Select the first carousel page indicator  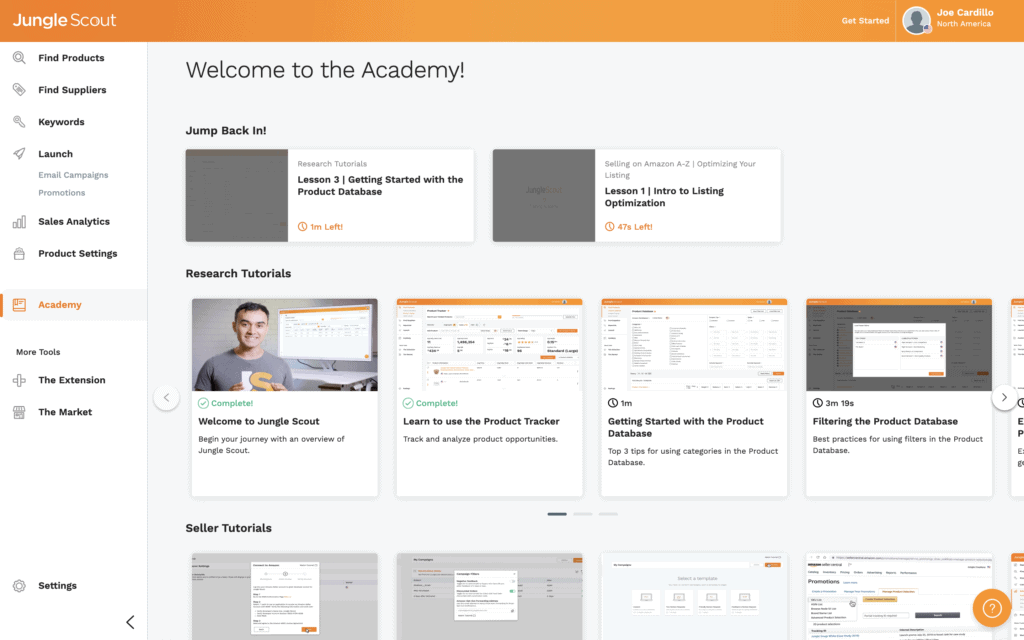(557, 514)
